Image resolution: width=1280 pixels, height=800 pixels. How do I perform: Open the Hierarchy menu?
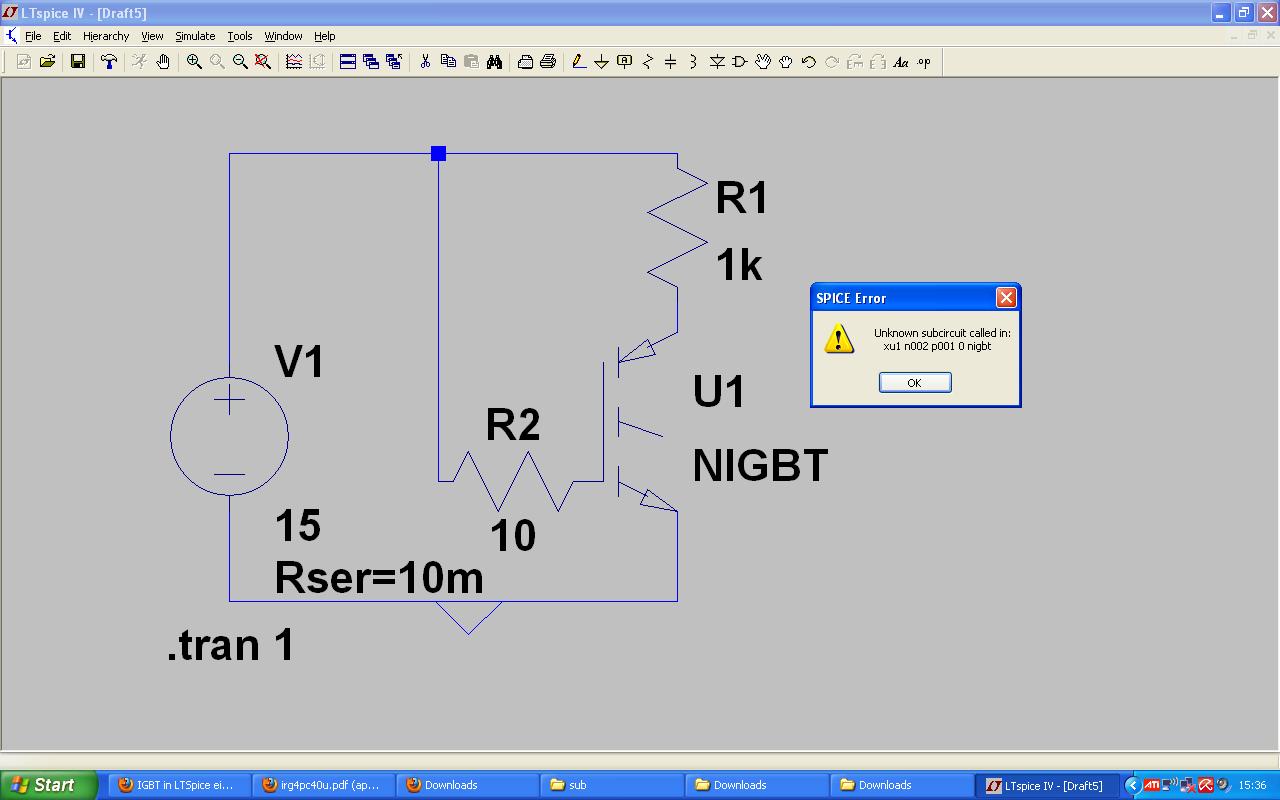coord(106,36)
